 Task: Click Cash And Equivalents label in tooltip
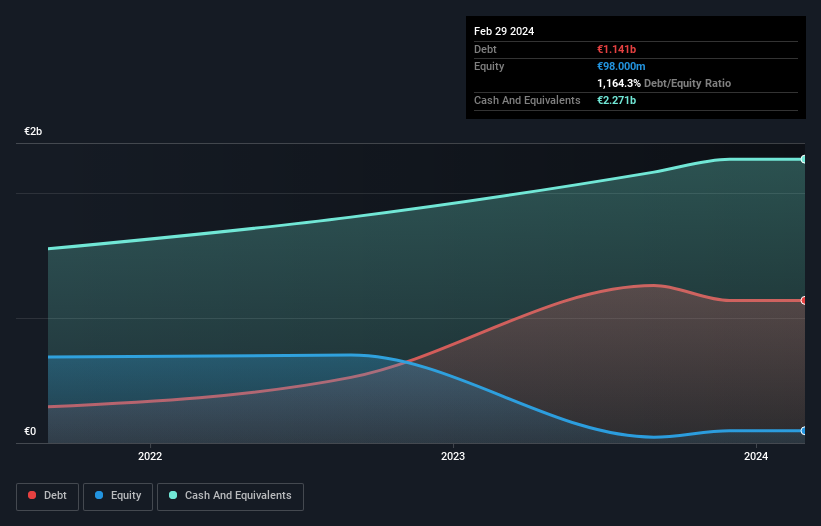tap(527, 100)
